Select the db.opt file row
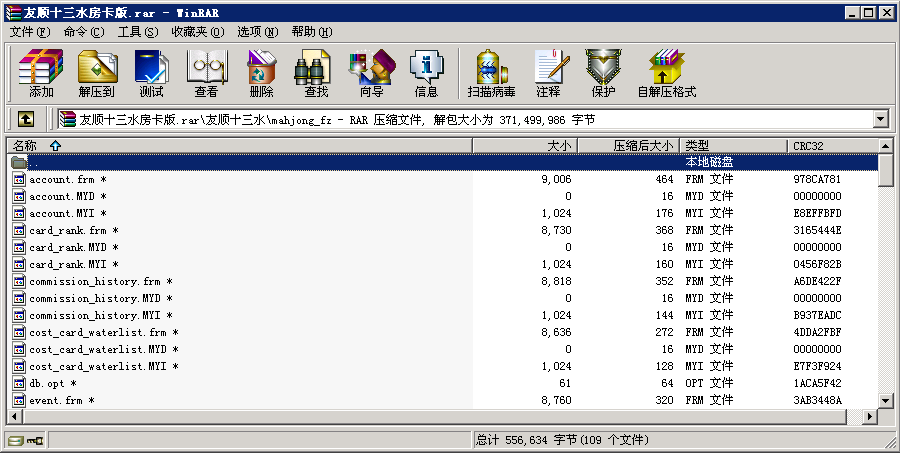This screenshot has height=453, width=900. [x=52, y=384]
